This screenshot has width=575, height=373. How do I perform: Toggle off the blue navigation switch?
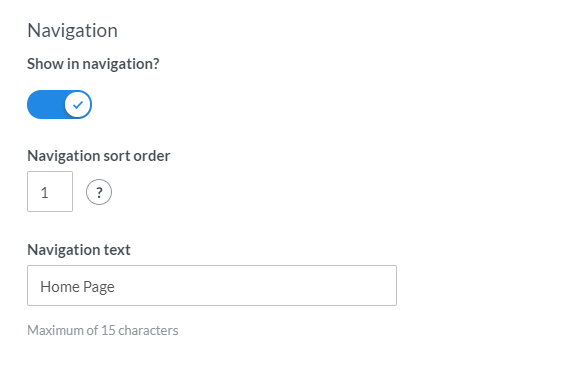pyautogui.click(x=59, y=105)
